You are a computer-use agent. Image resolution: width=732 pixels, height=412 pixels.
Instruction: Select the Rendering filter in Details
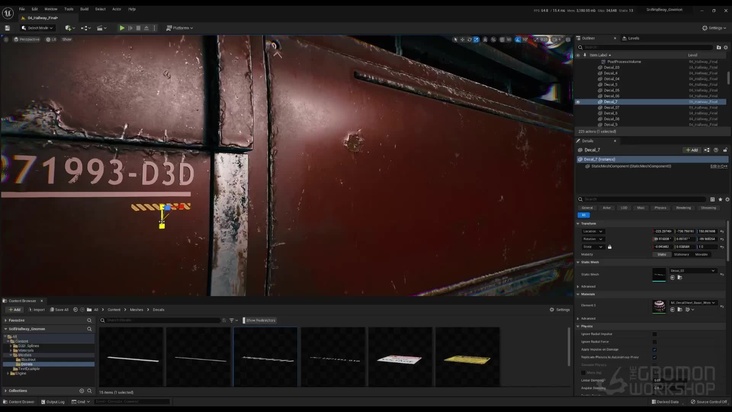pyautogui.click(x=683, y=208)
